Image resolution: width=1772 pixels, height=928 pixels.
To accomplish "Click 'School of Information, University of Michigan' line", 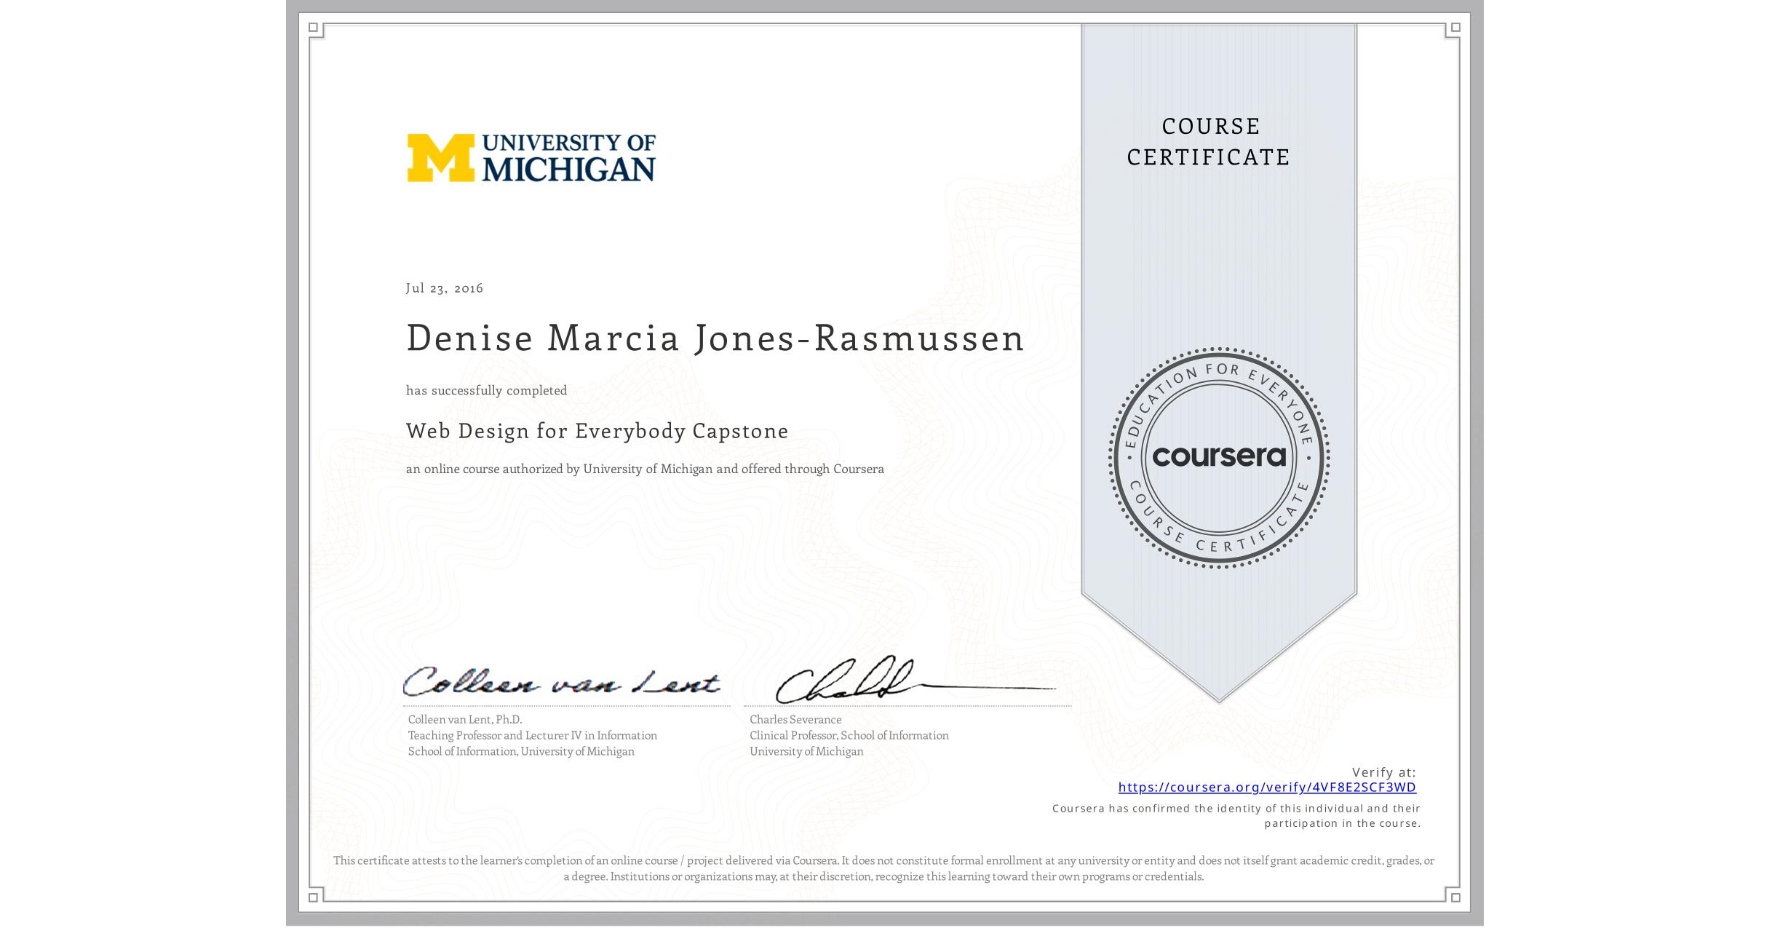I will click(x=521, y=751).
